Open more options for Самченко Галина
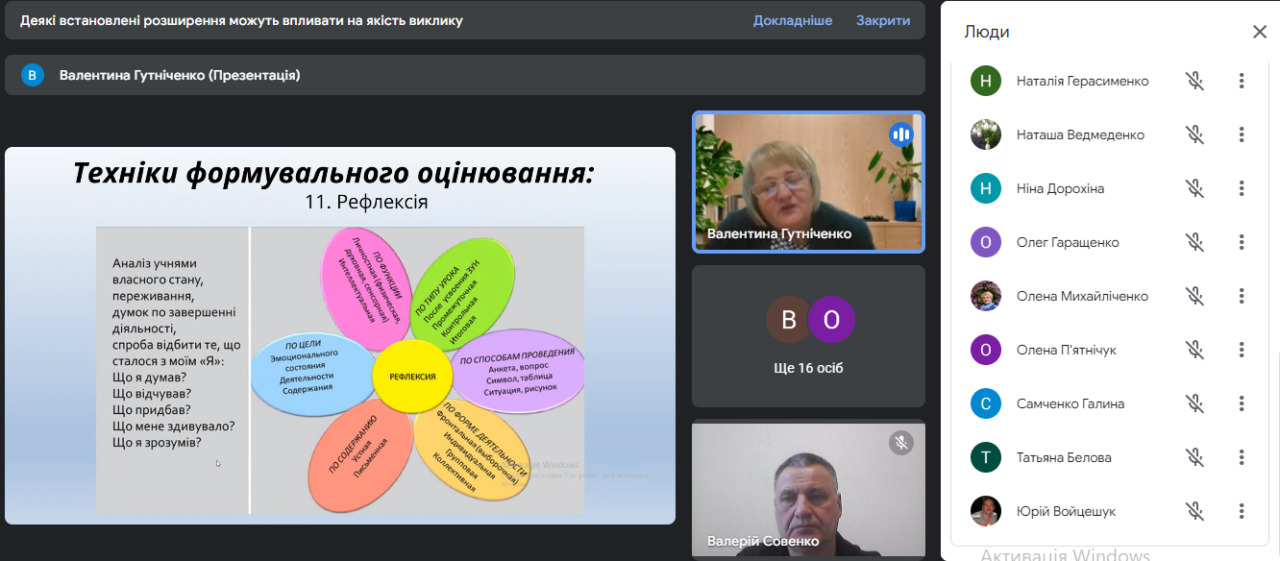The height and width of the screenshot is (561, 1280). click(x=1241, y=404)
